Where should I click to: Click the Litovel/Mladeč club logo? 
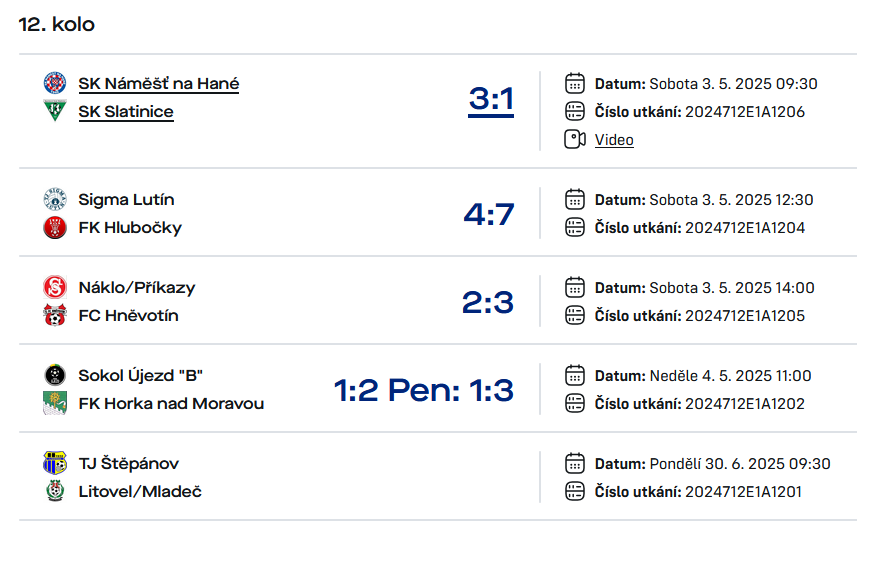coord(55,491)
